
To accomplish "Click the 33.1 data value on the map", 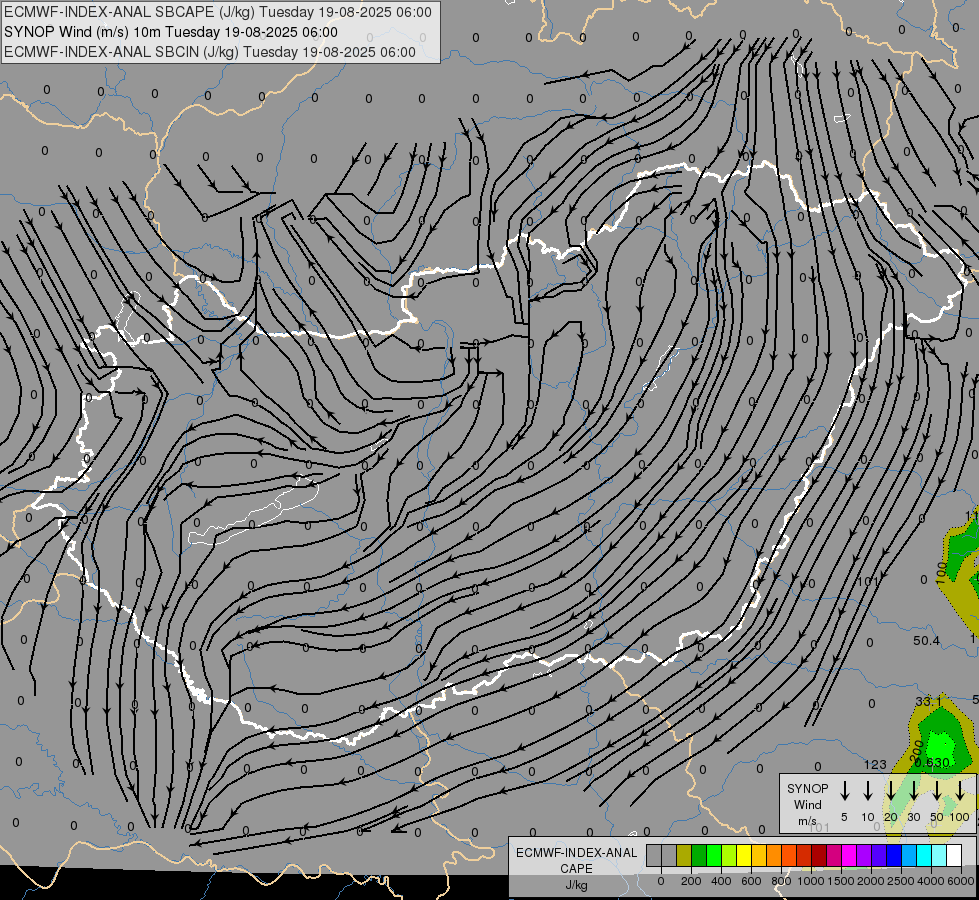I will point(928,702).
